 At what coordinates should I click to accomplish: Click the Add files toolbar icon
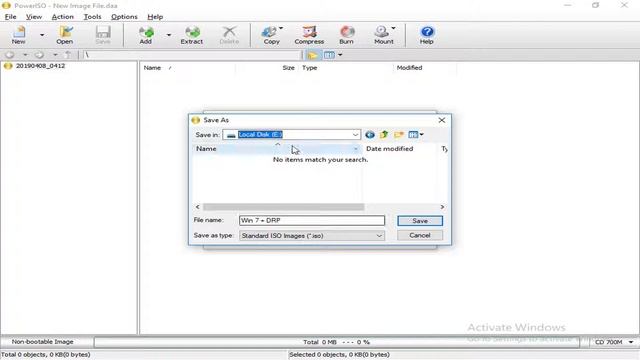146,35
